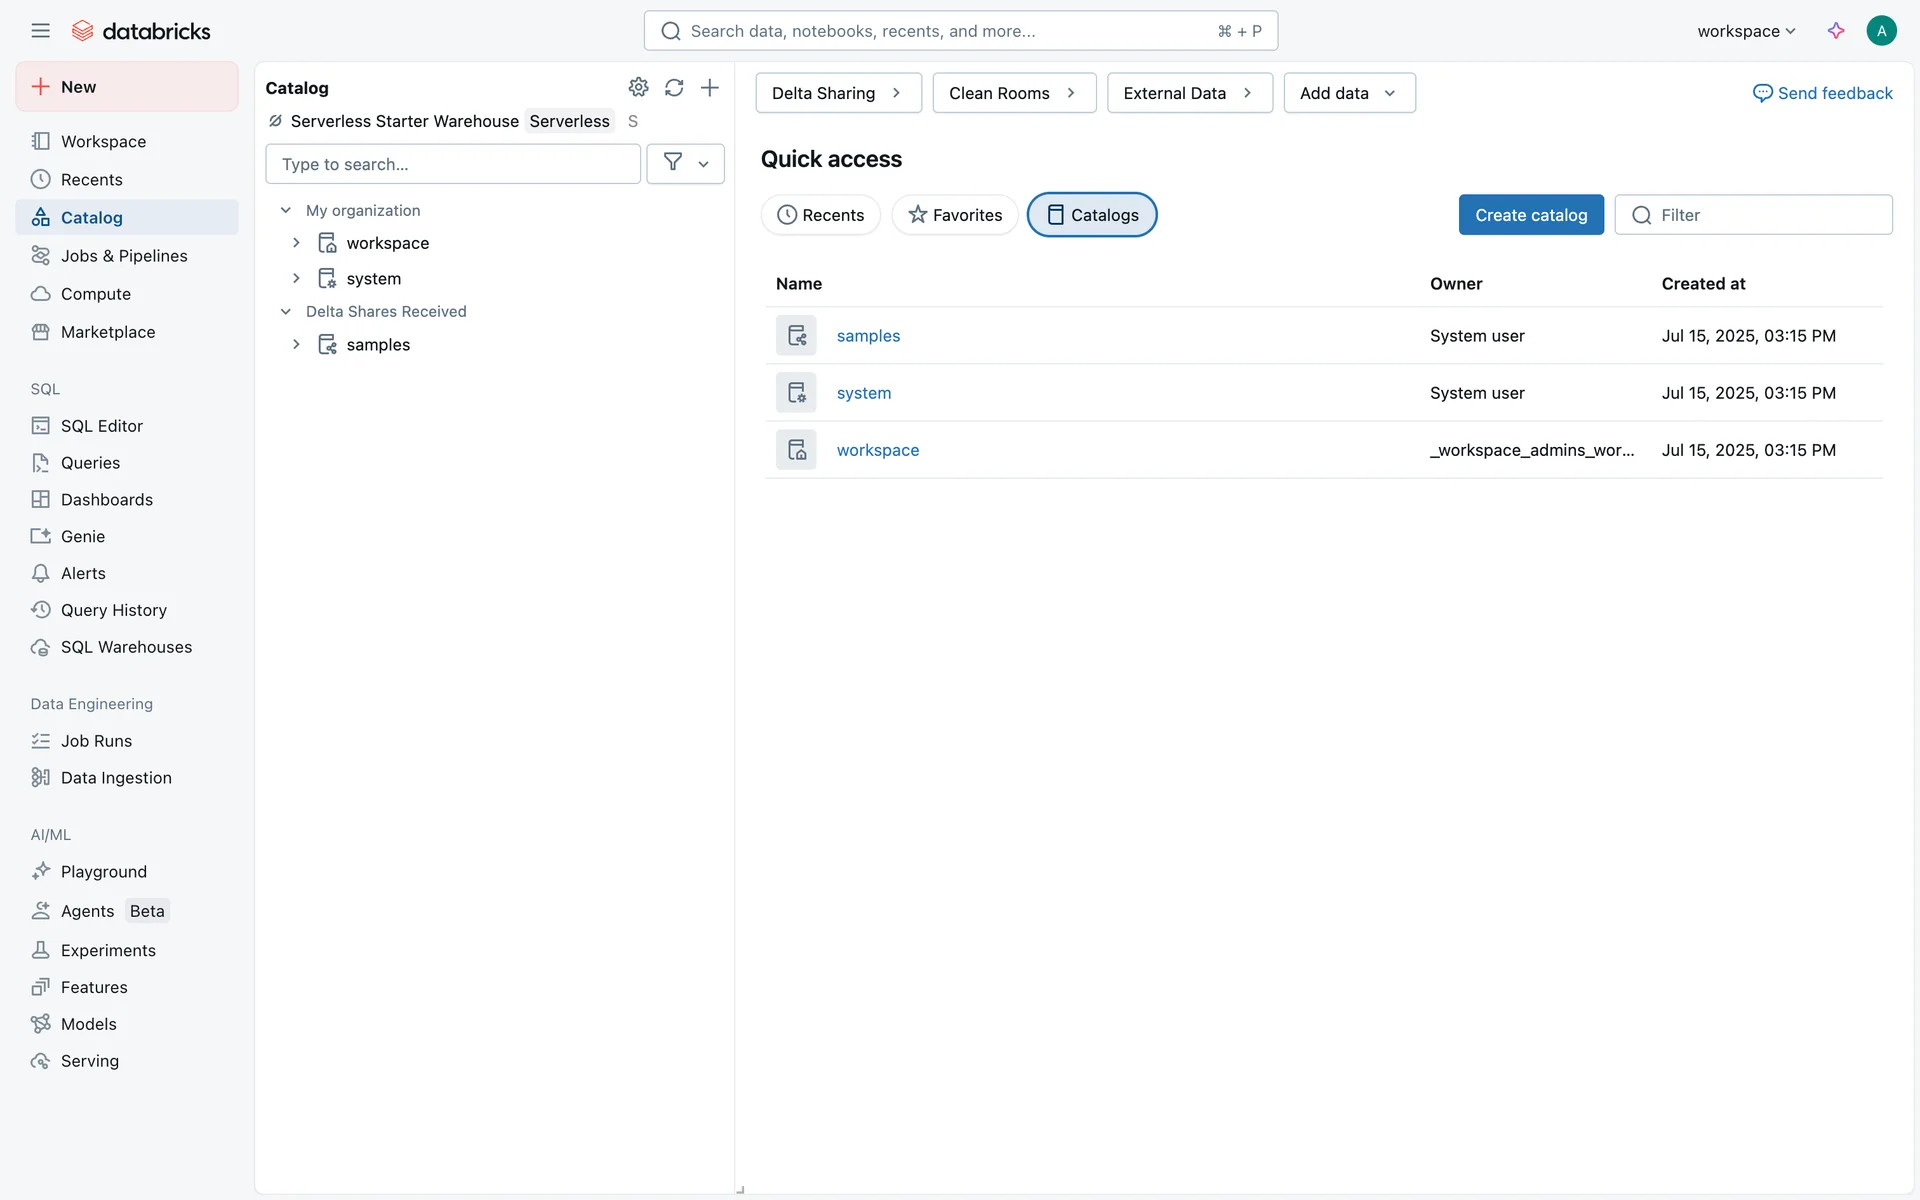
Task: Click the plus icon in Catalog panel
Action: [x=710, y=88]
